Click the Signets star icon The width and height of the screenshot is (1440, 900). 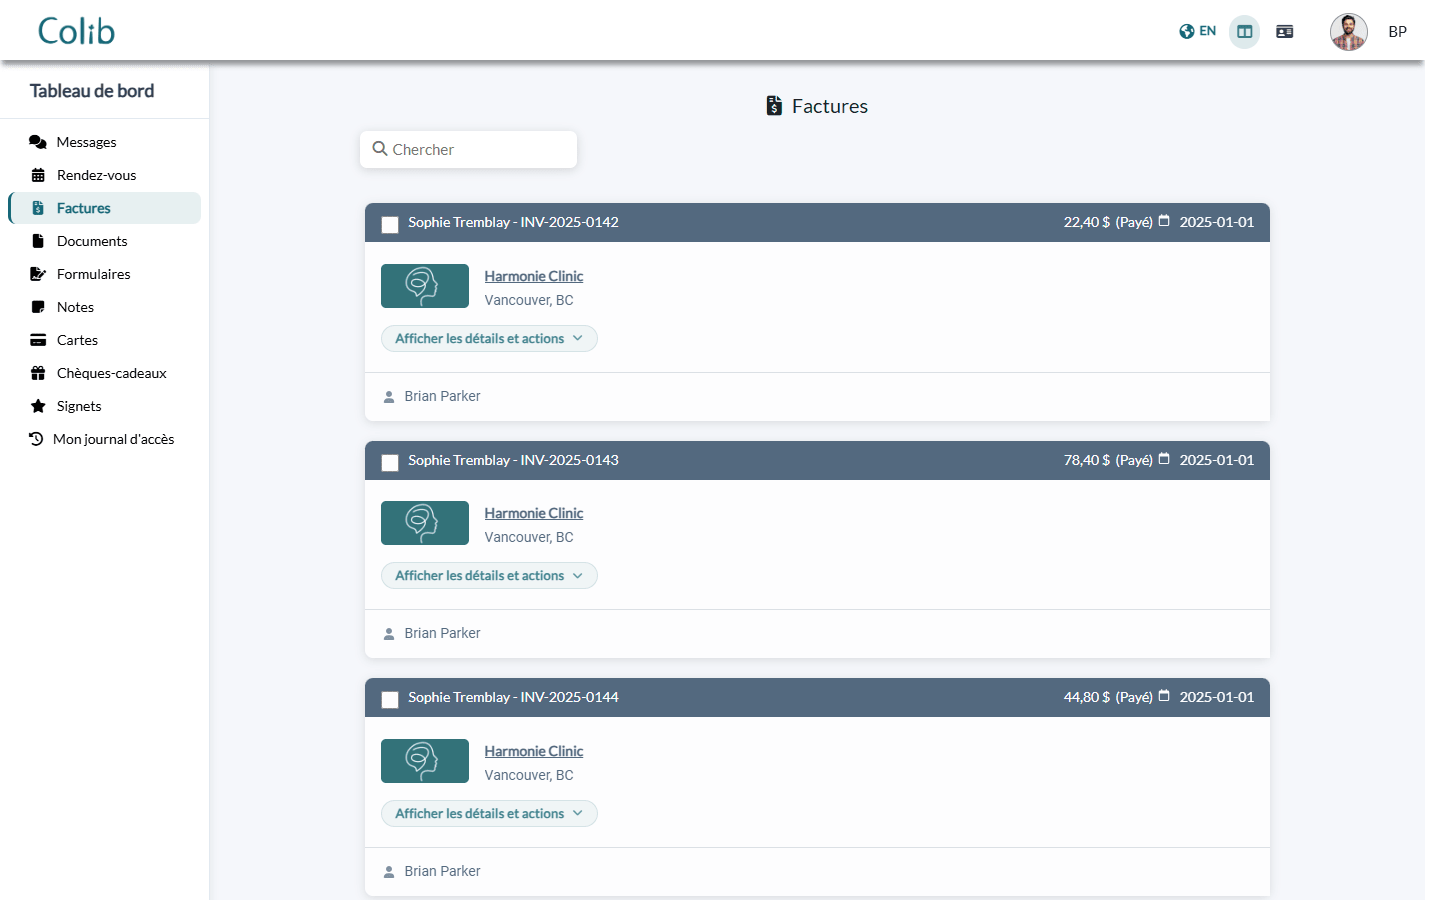point(38,406)
